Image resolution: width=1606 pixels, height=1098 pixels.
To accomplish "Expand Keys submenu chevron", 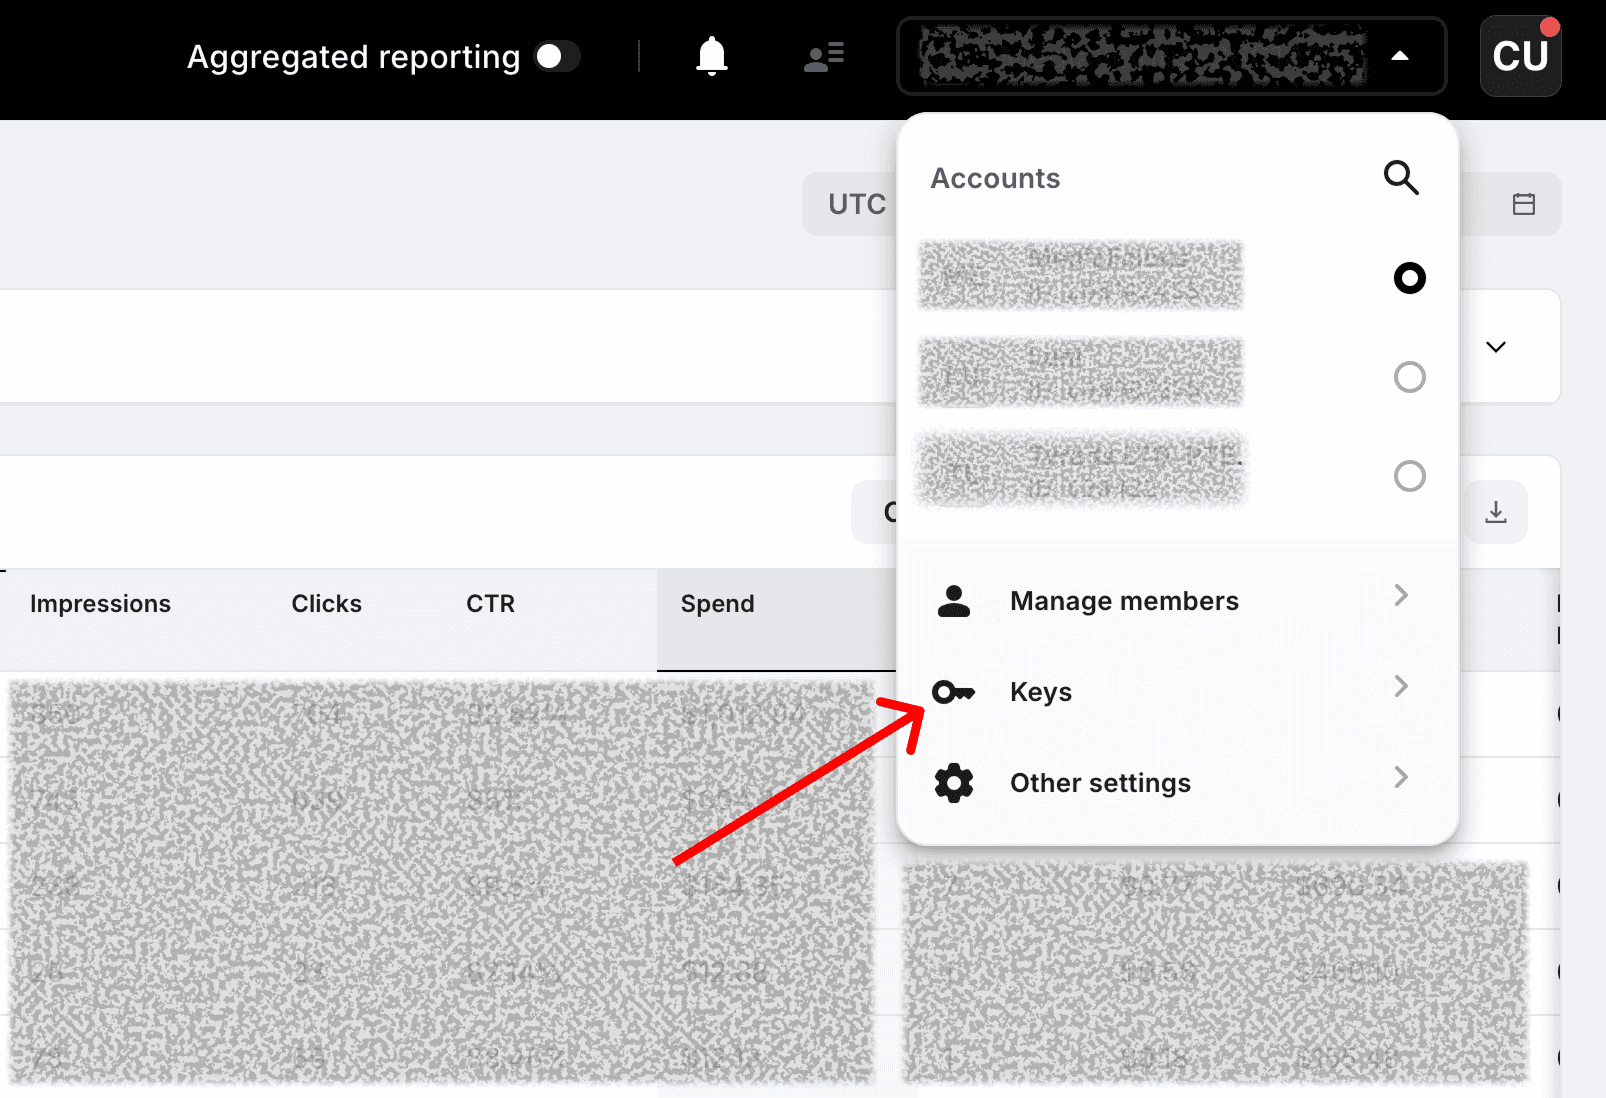I will (1401, 686).
